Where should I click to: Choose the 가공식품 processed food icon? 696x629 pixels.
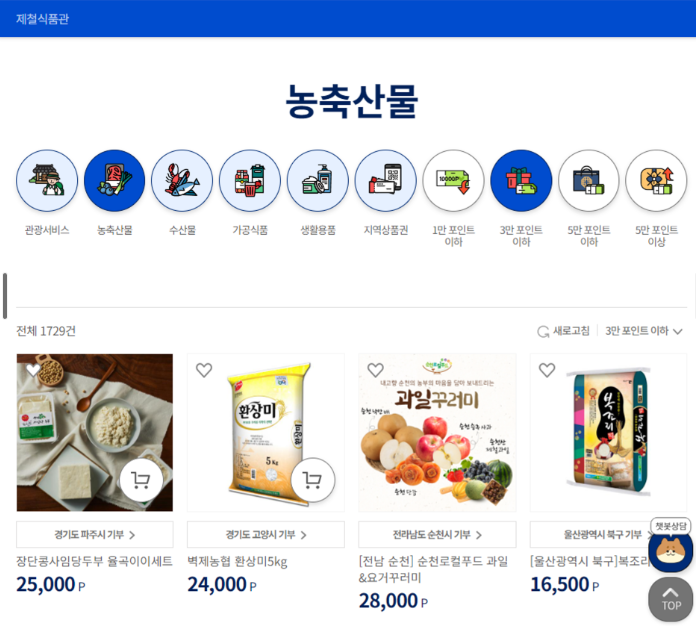pos(250,181)
